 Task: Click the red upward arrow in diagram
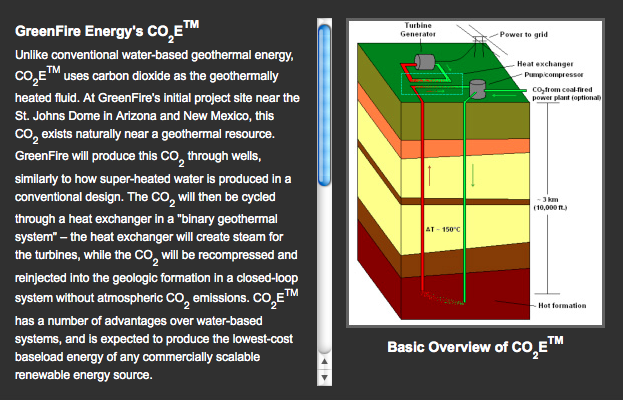click(430, 176)
